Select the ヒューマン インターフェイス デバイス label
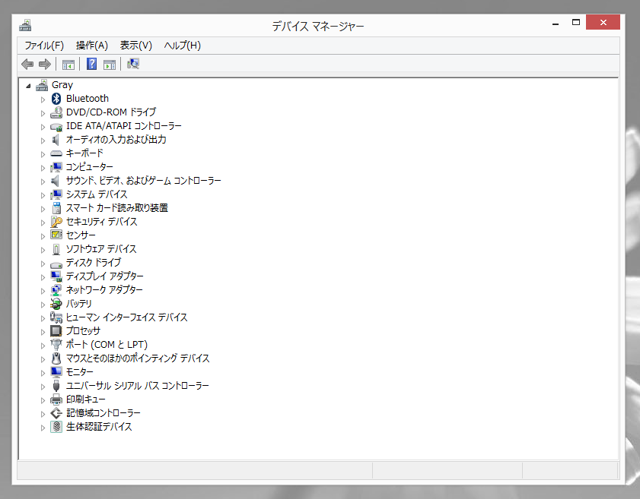Screen dimensions: 640x499 127,317
